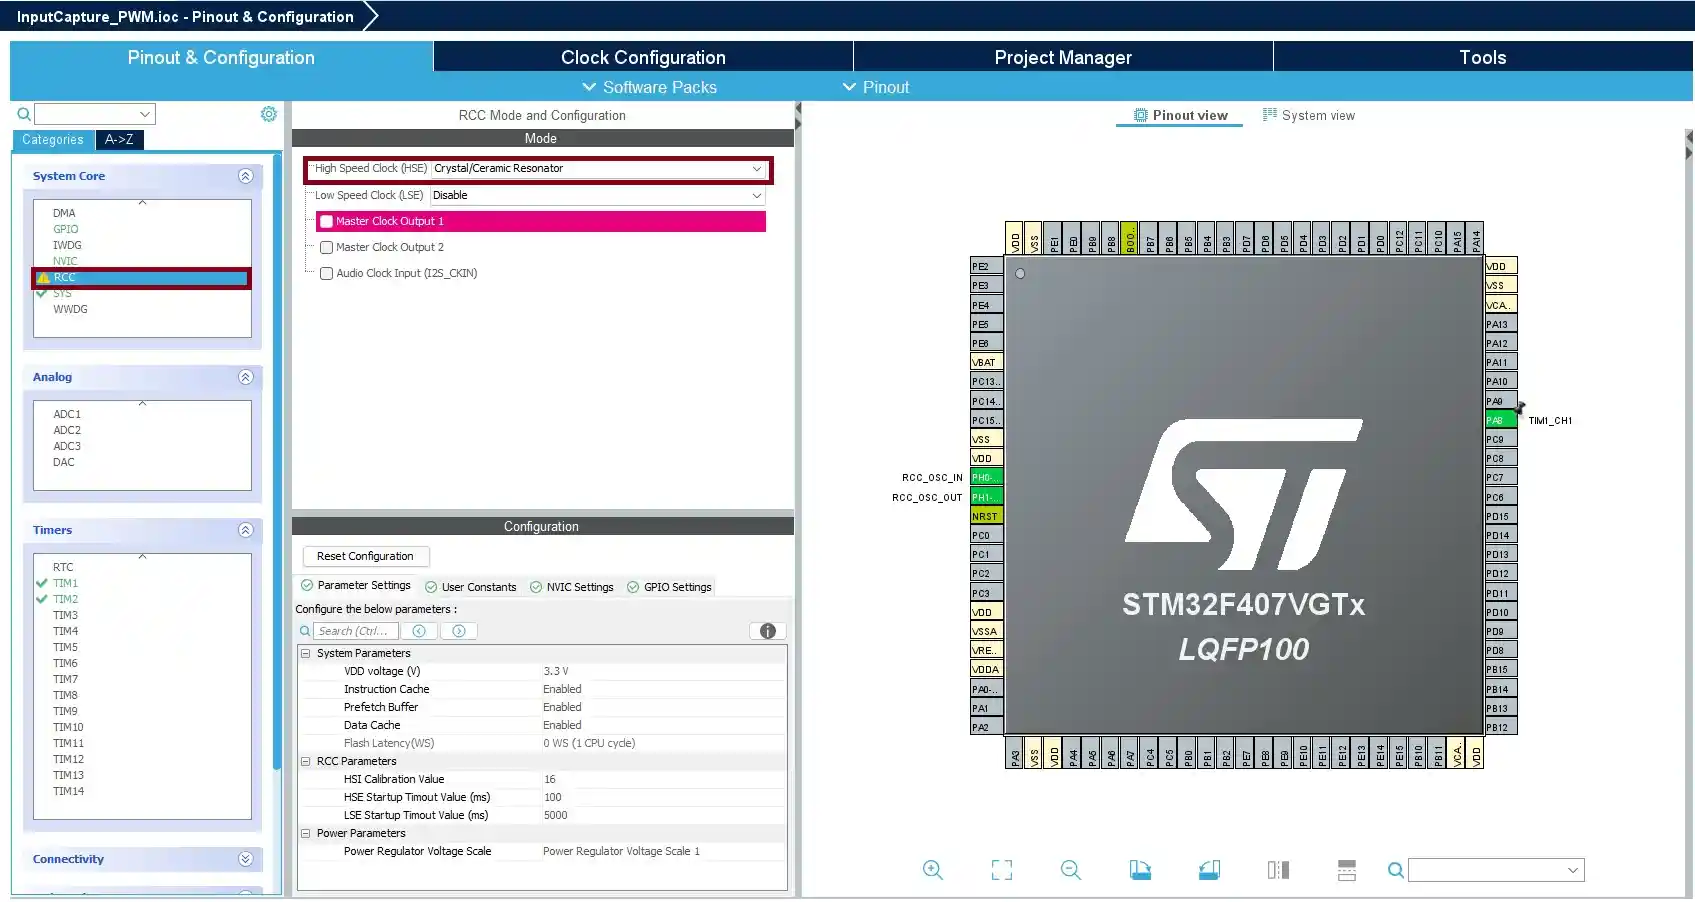
Task: Click the parameter search input field
Action: [356, 631]
